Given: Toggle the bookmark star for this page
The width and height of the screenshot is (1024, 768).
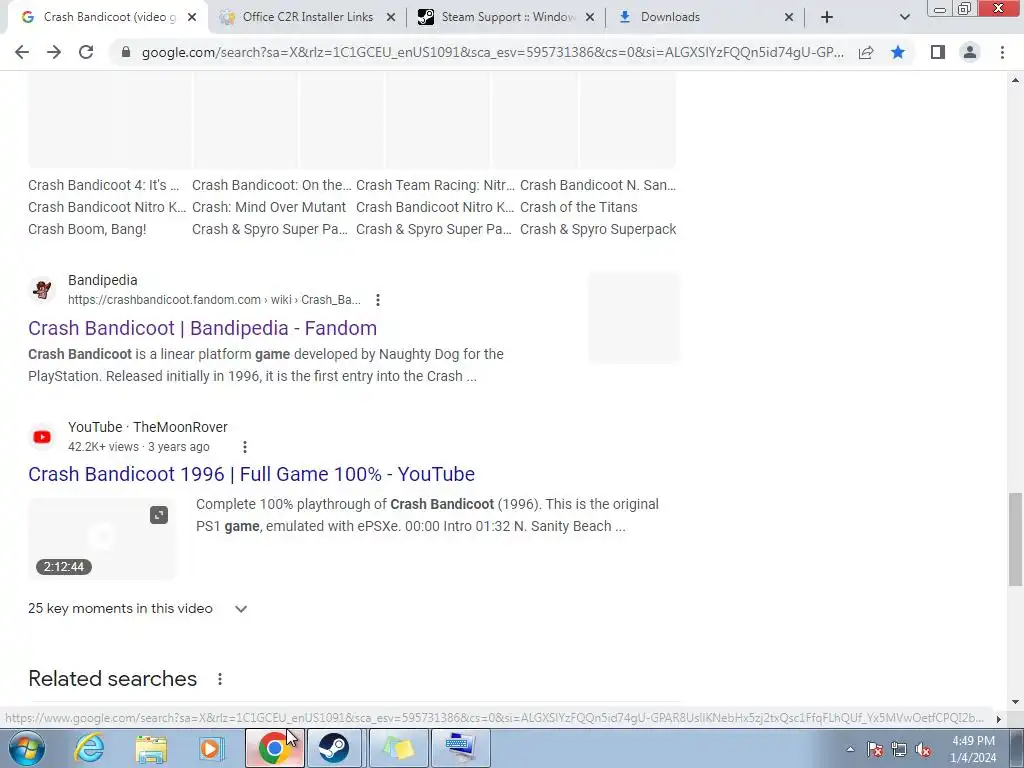Looking at the screenshot, I should [x=898, y=52].
